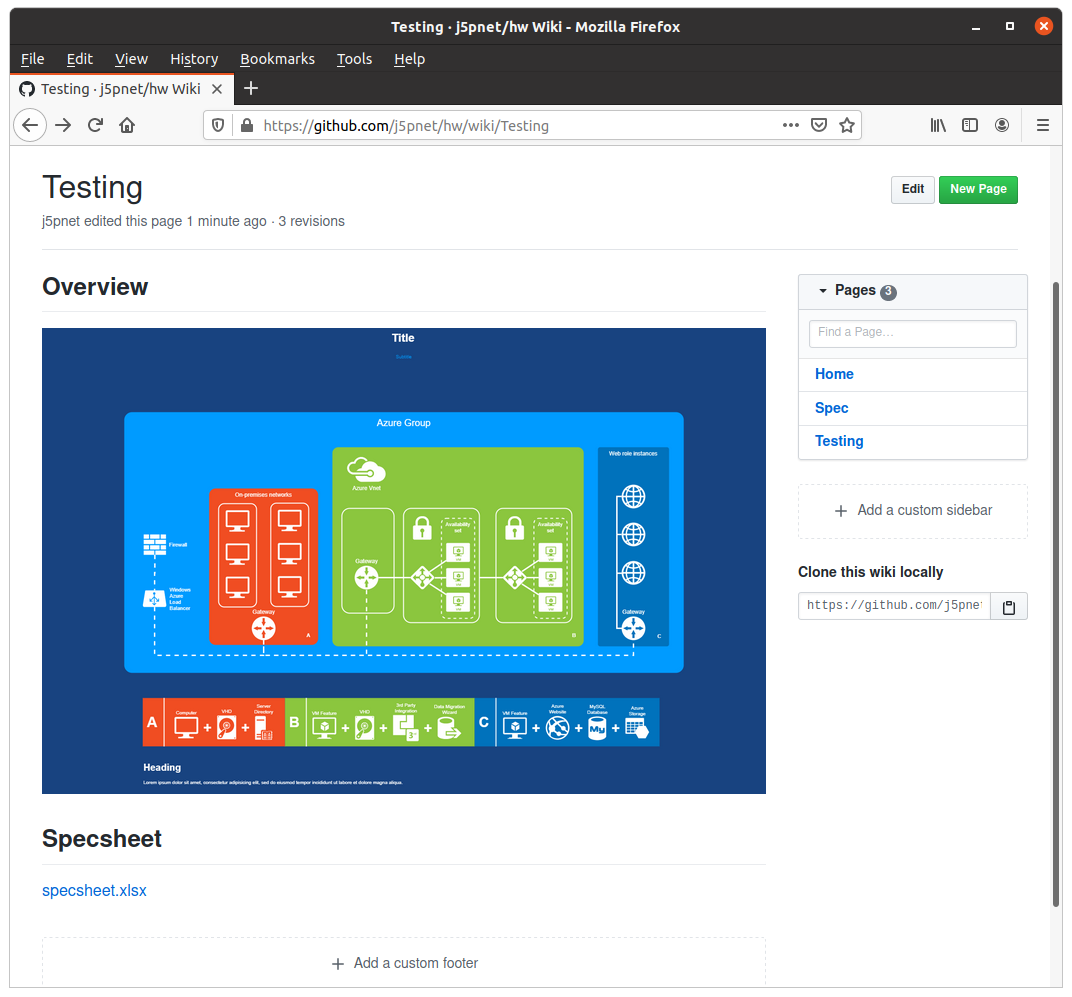
Task: Open the Firefox hamburger menu
Action: pyautogui.click(x=1043, y=125)
